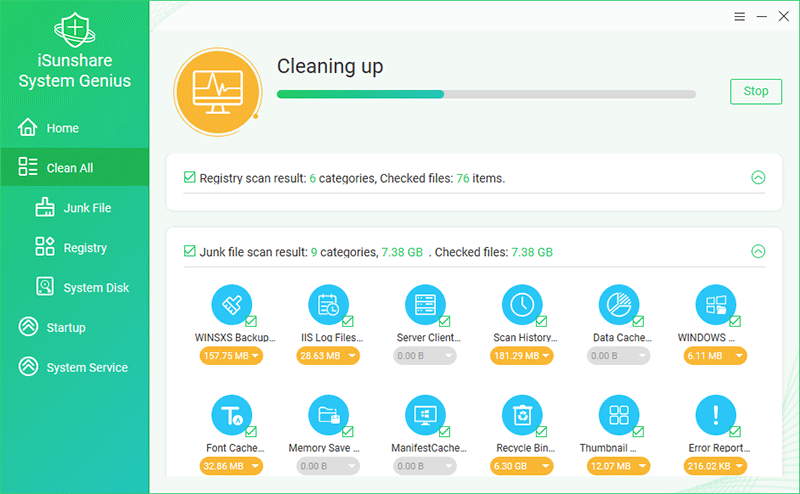The image size is (800, 494).
Task: Uncheck the Scan History checkbox
Action: (x=541, y=321)
